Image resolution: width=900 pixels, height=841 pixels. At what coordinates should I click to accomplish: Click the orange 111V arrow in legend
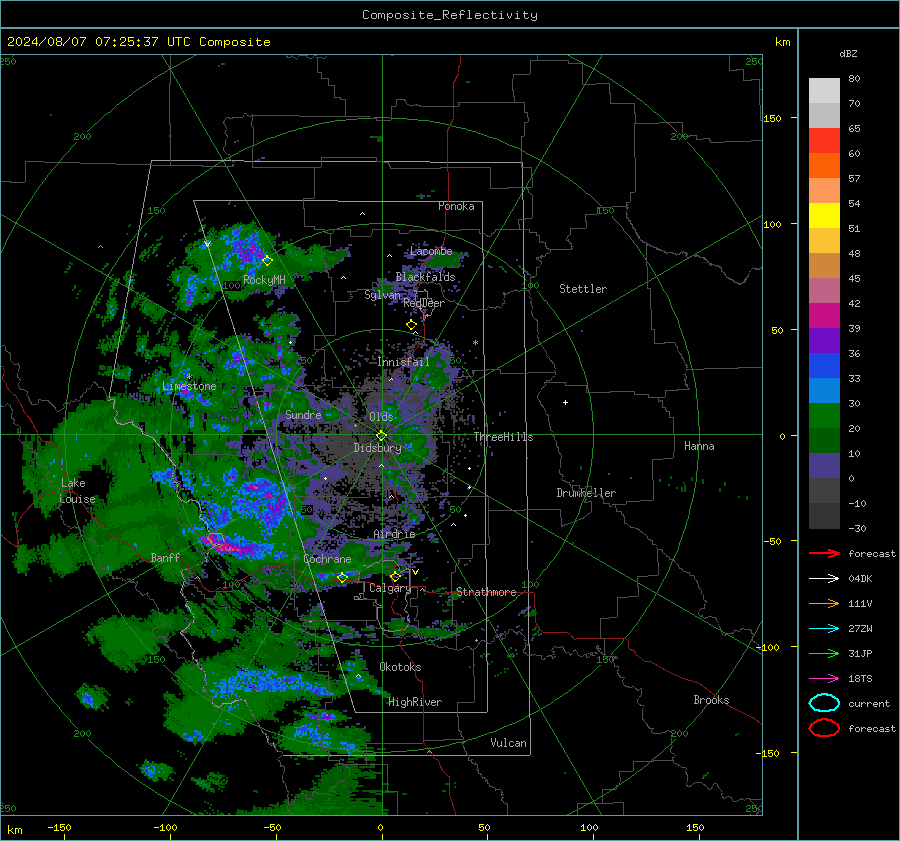point(824,603)
